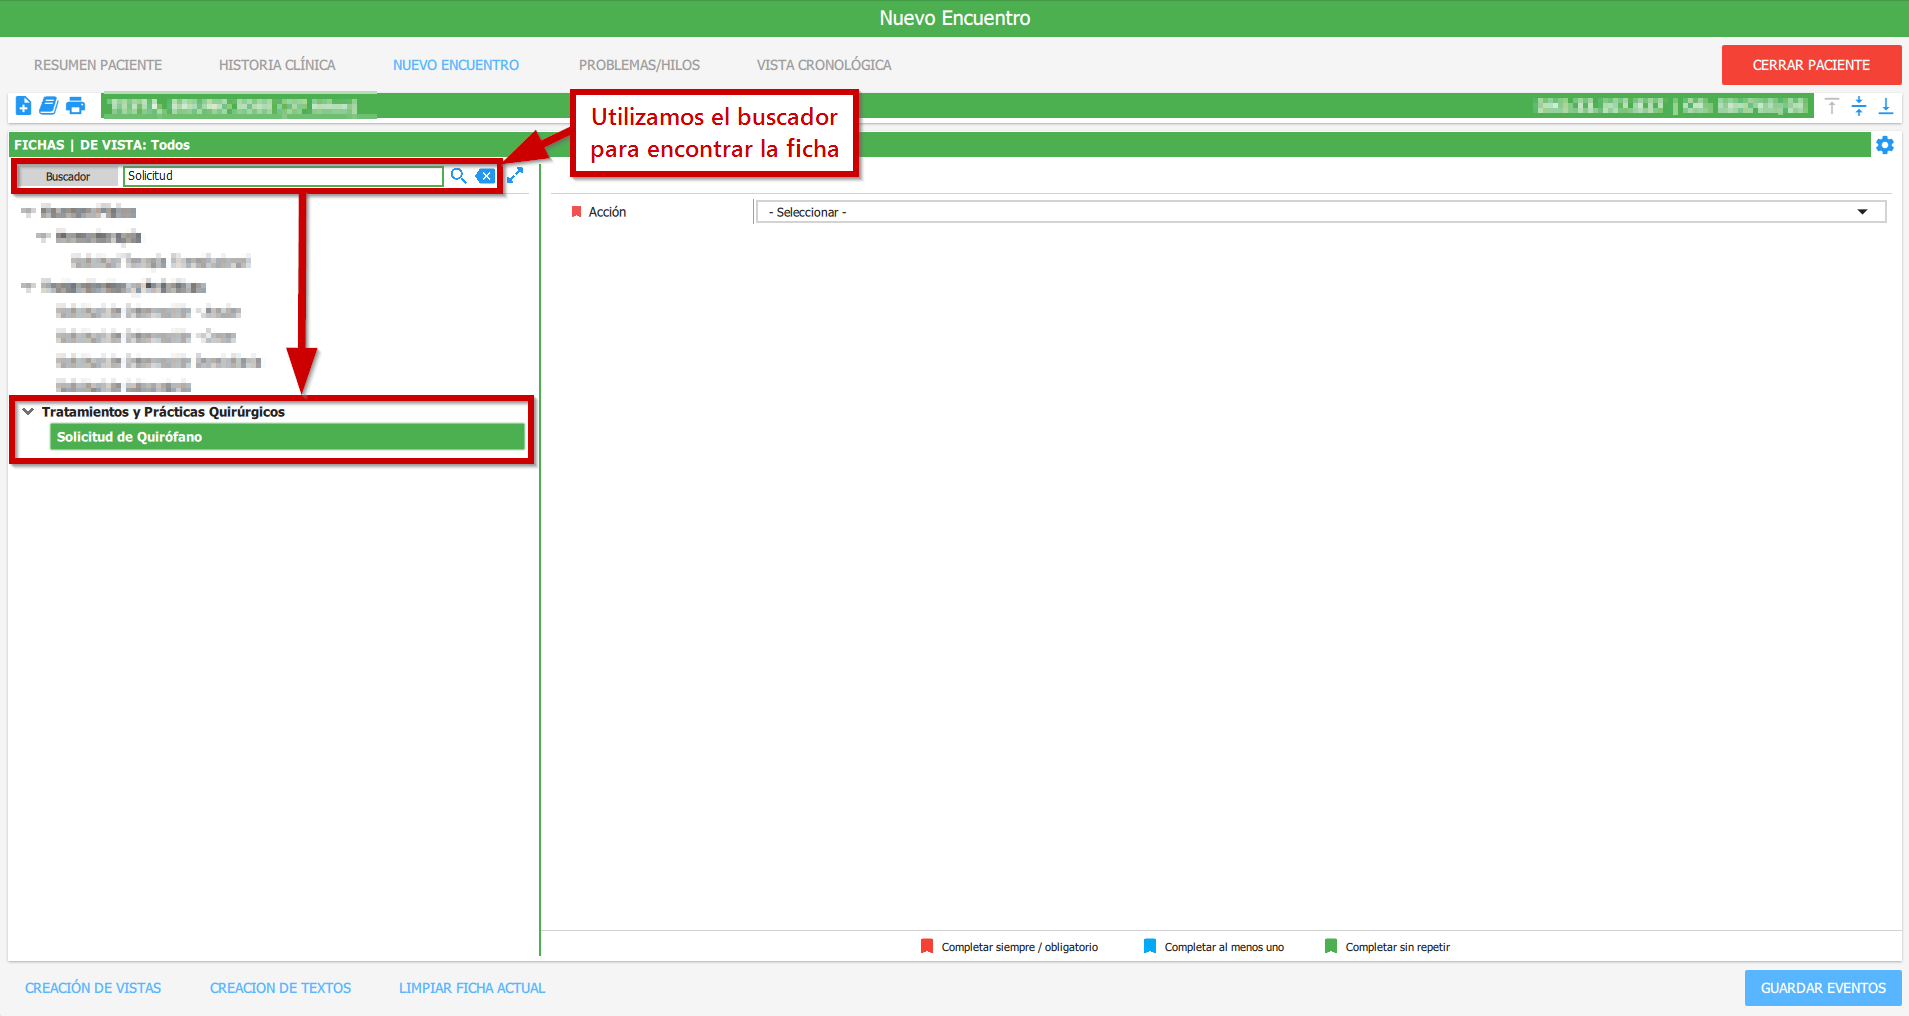Click the vertical center collapse arrows icon
This screenshot has height=1016, width=1909.
tap(1859, 106)
